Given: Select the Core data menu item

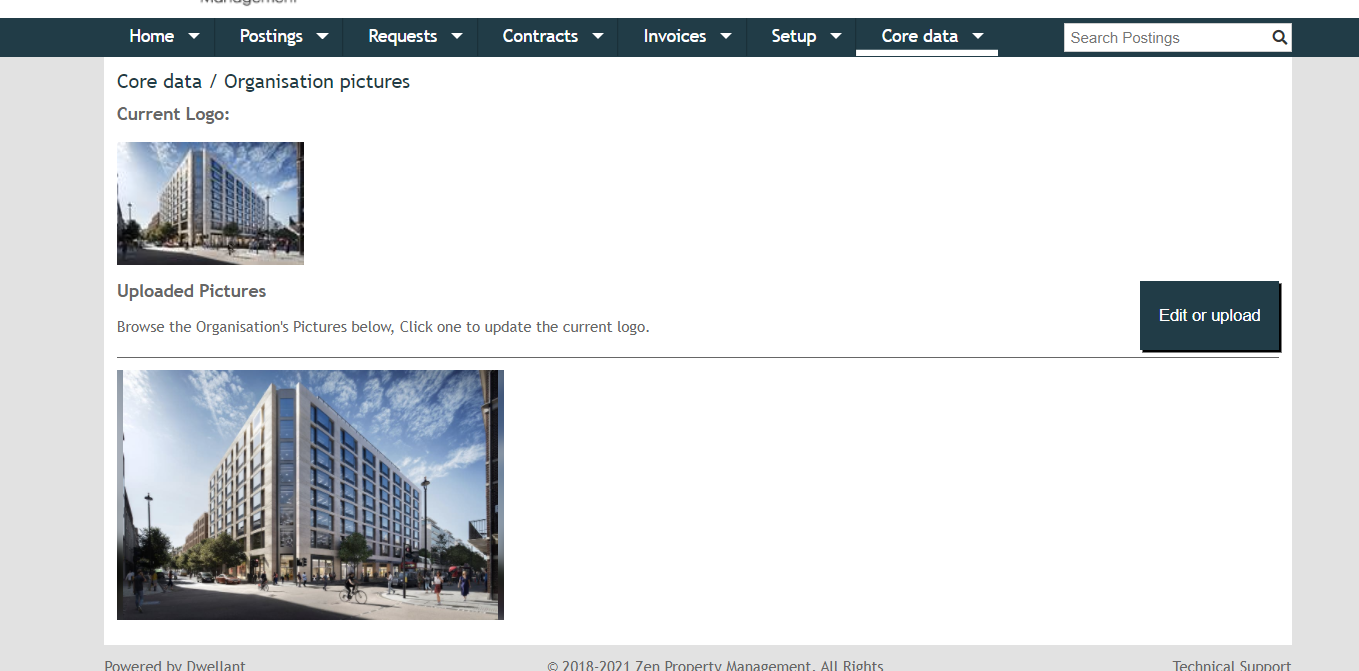Looking at the screenshot, I should pos(920,36).
